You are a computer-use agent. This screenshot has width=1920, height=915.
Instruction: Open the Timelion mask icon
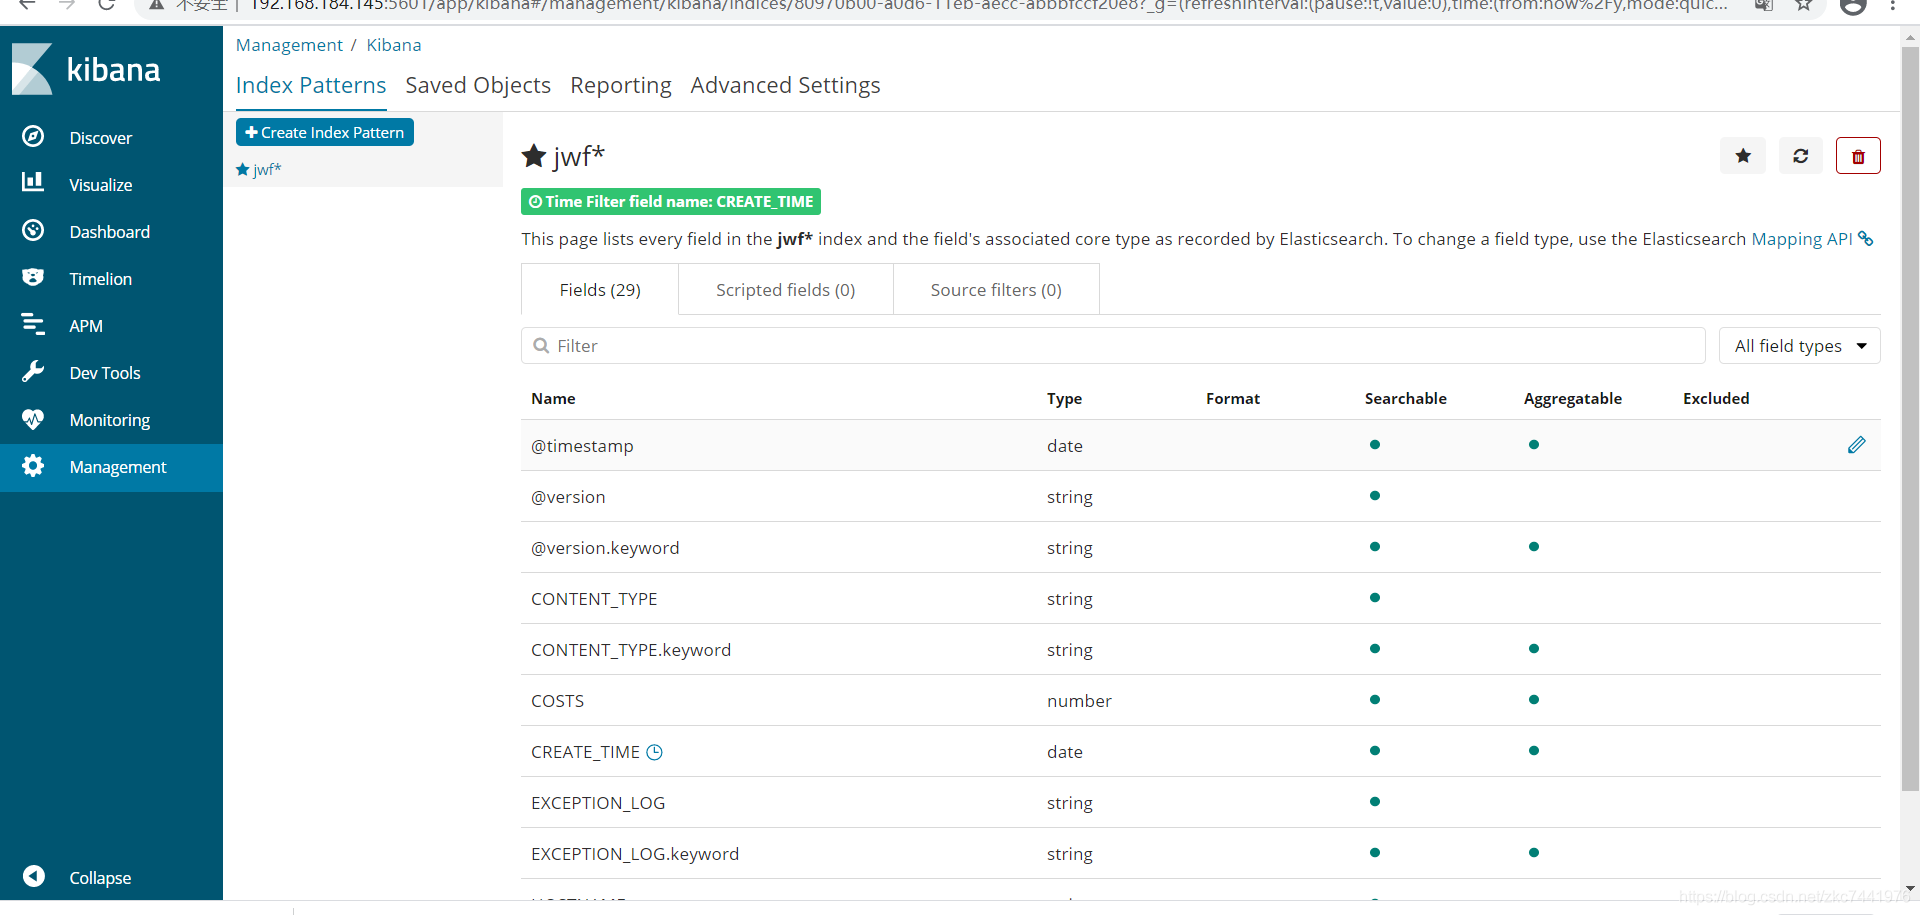pyautogui.click(x=33, y=277)
